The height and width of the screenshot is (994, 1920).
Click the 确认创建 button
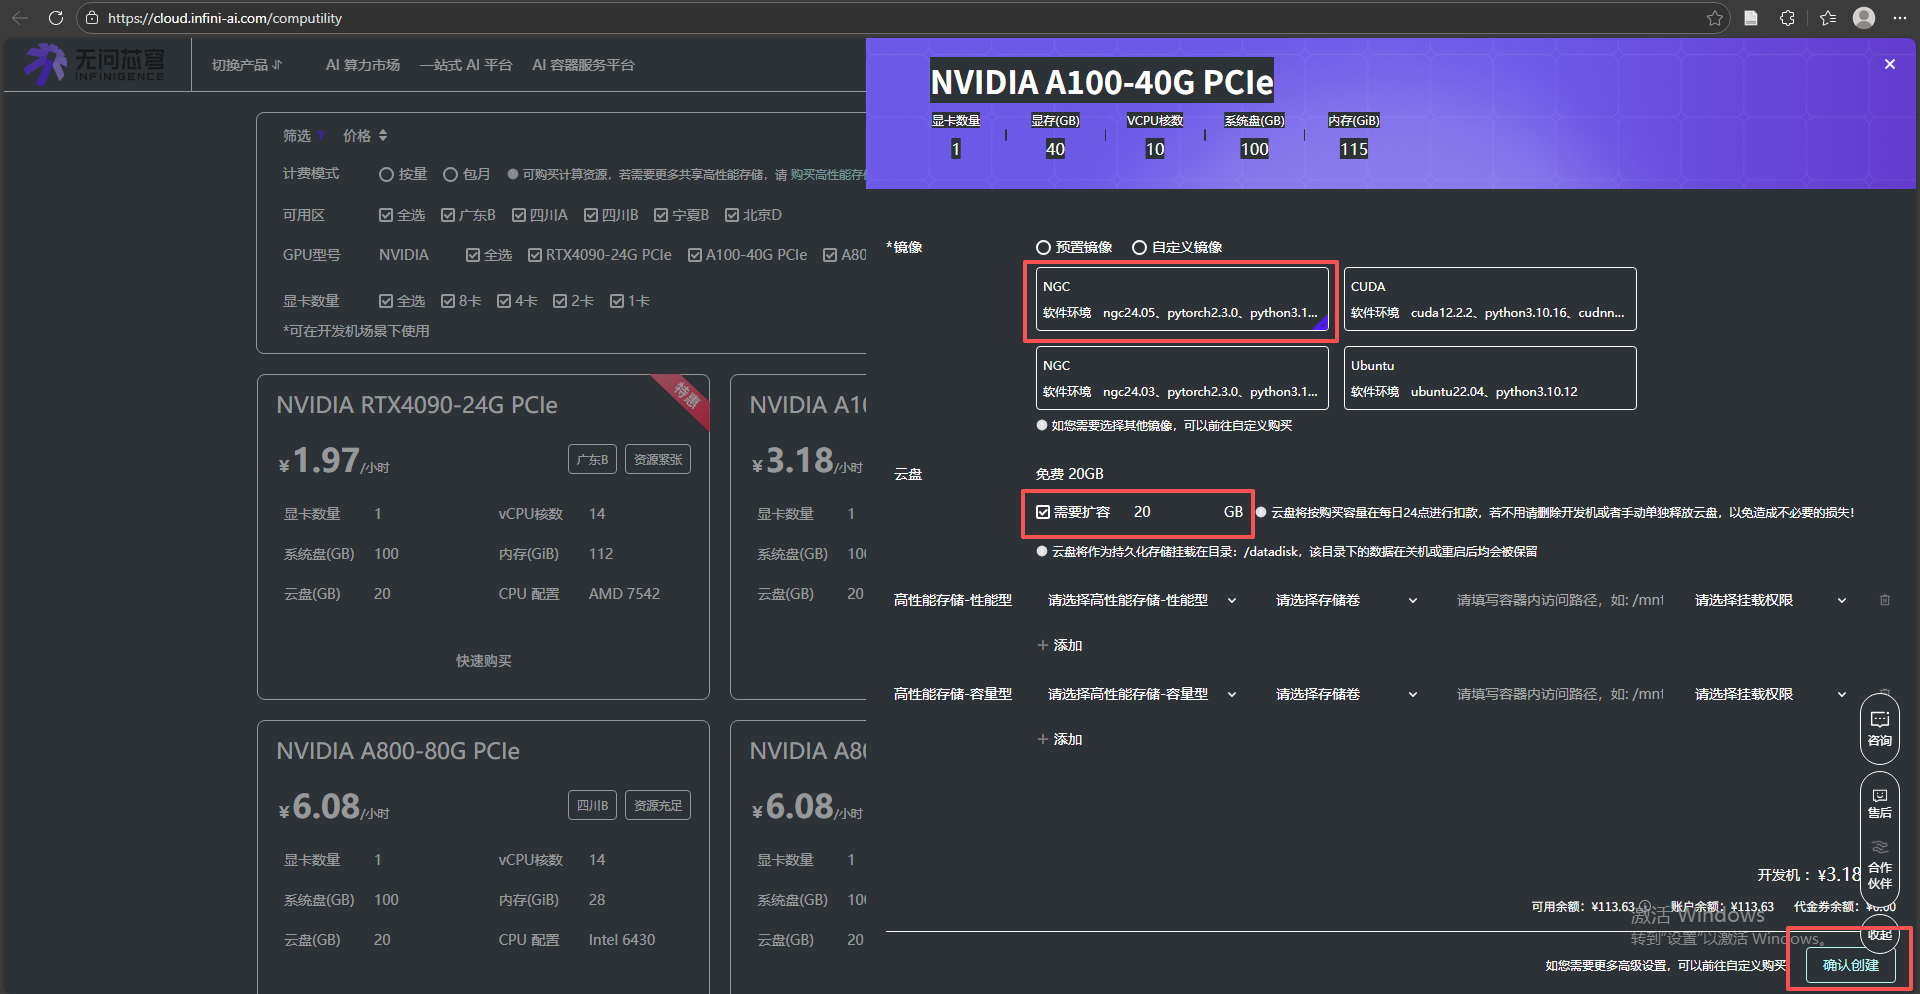pyautogui.click(x=1851, y=965)
